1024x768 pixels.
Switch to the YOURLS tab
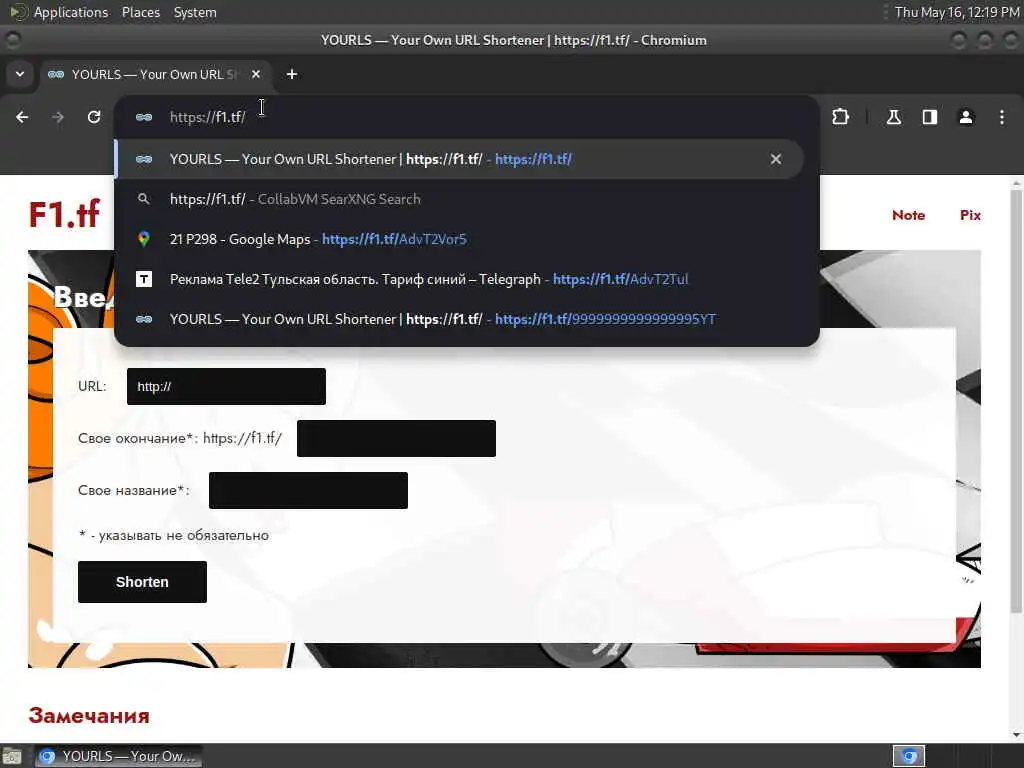pos(153,74)
